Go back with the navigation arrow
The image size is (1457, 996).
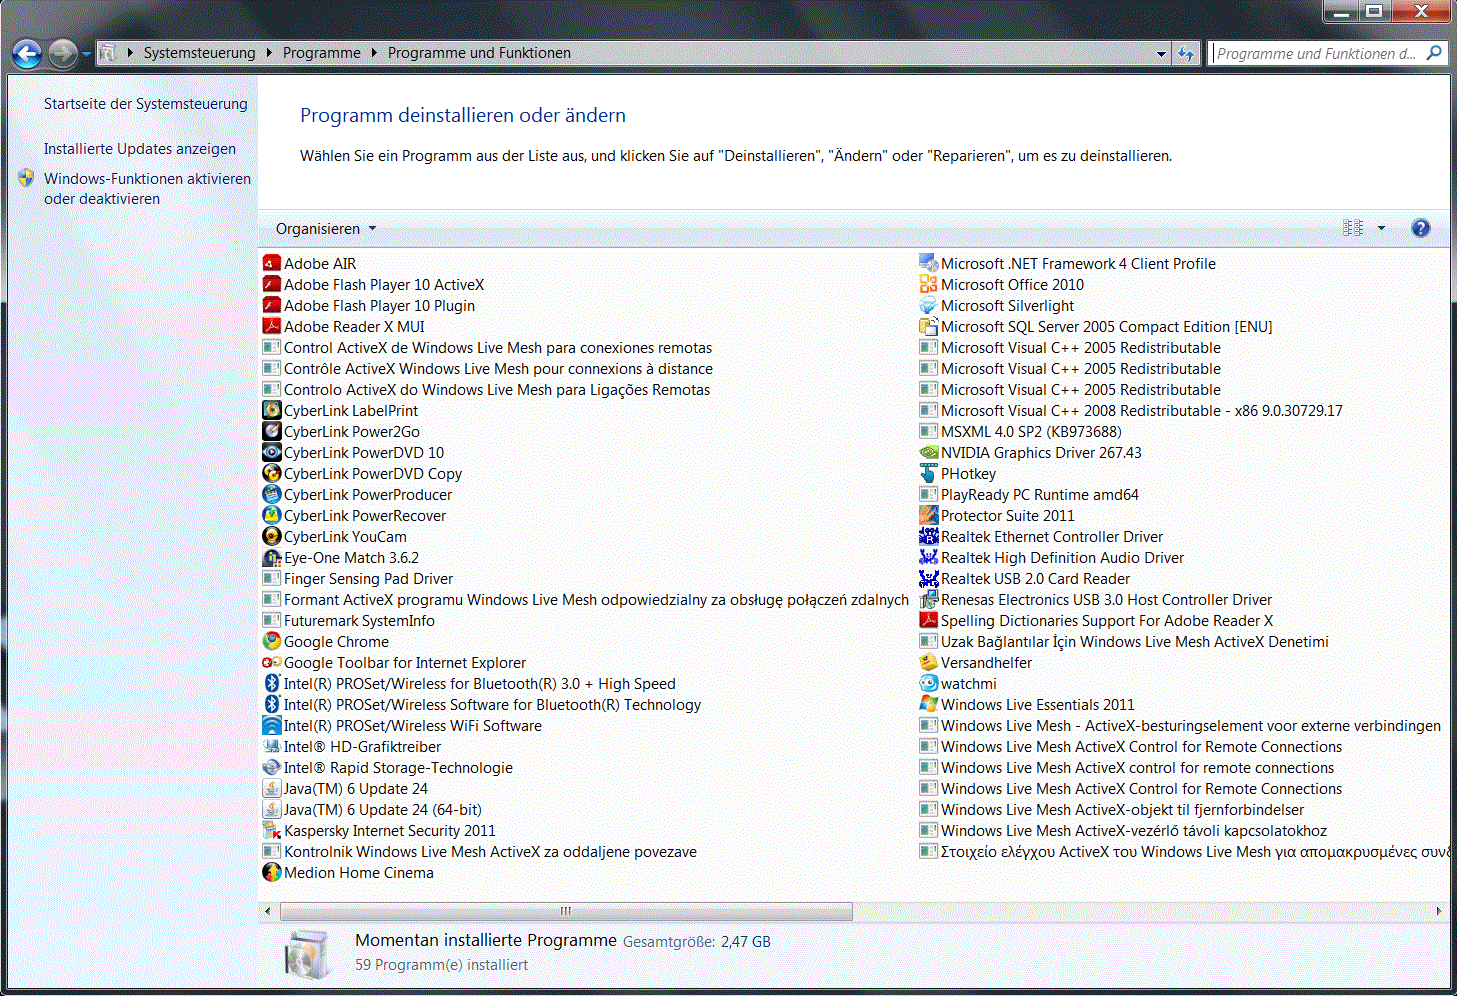[x=27, y=53]
